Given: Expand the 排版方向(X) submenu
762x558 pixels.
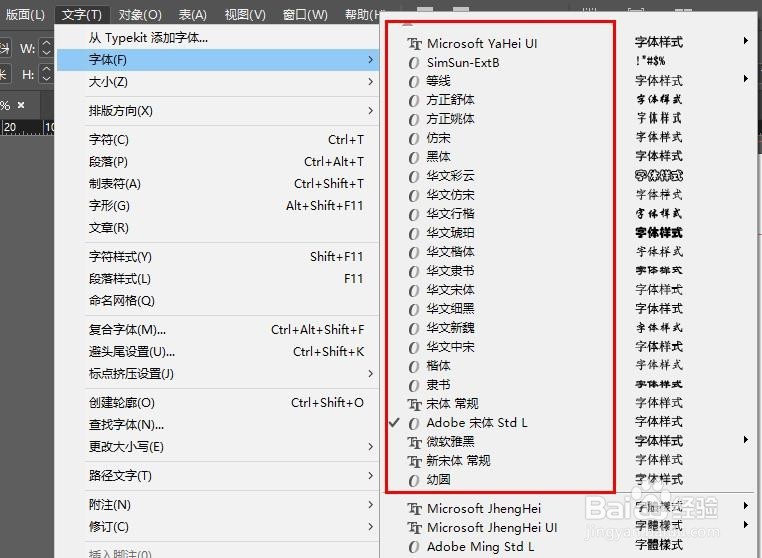Looking at the screenshot, I should (x=217, y=111).
